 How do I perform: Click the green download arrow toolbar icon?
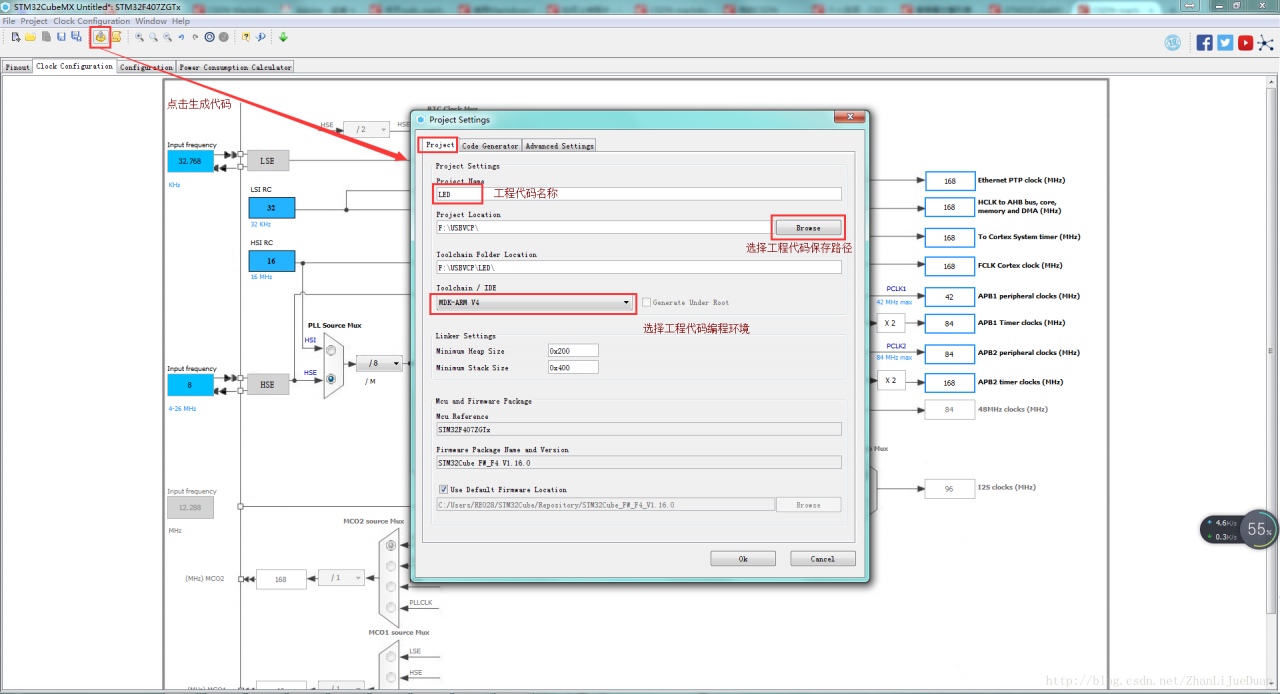click(x=283, y=37)
